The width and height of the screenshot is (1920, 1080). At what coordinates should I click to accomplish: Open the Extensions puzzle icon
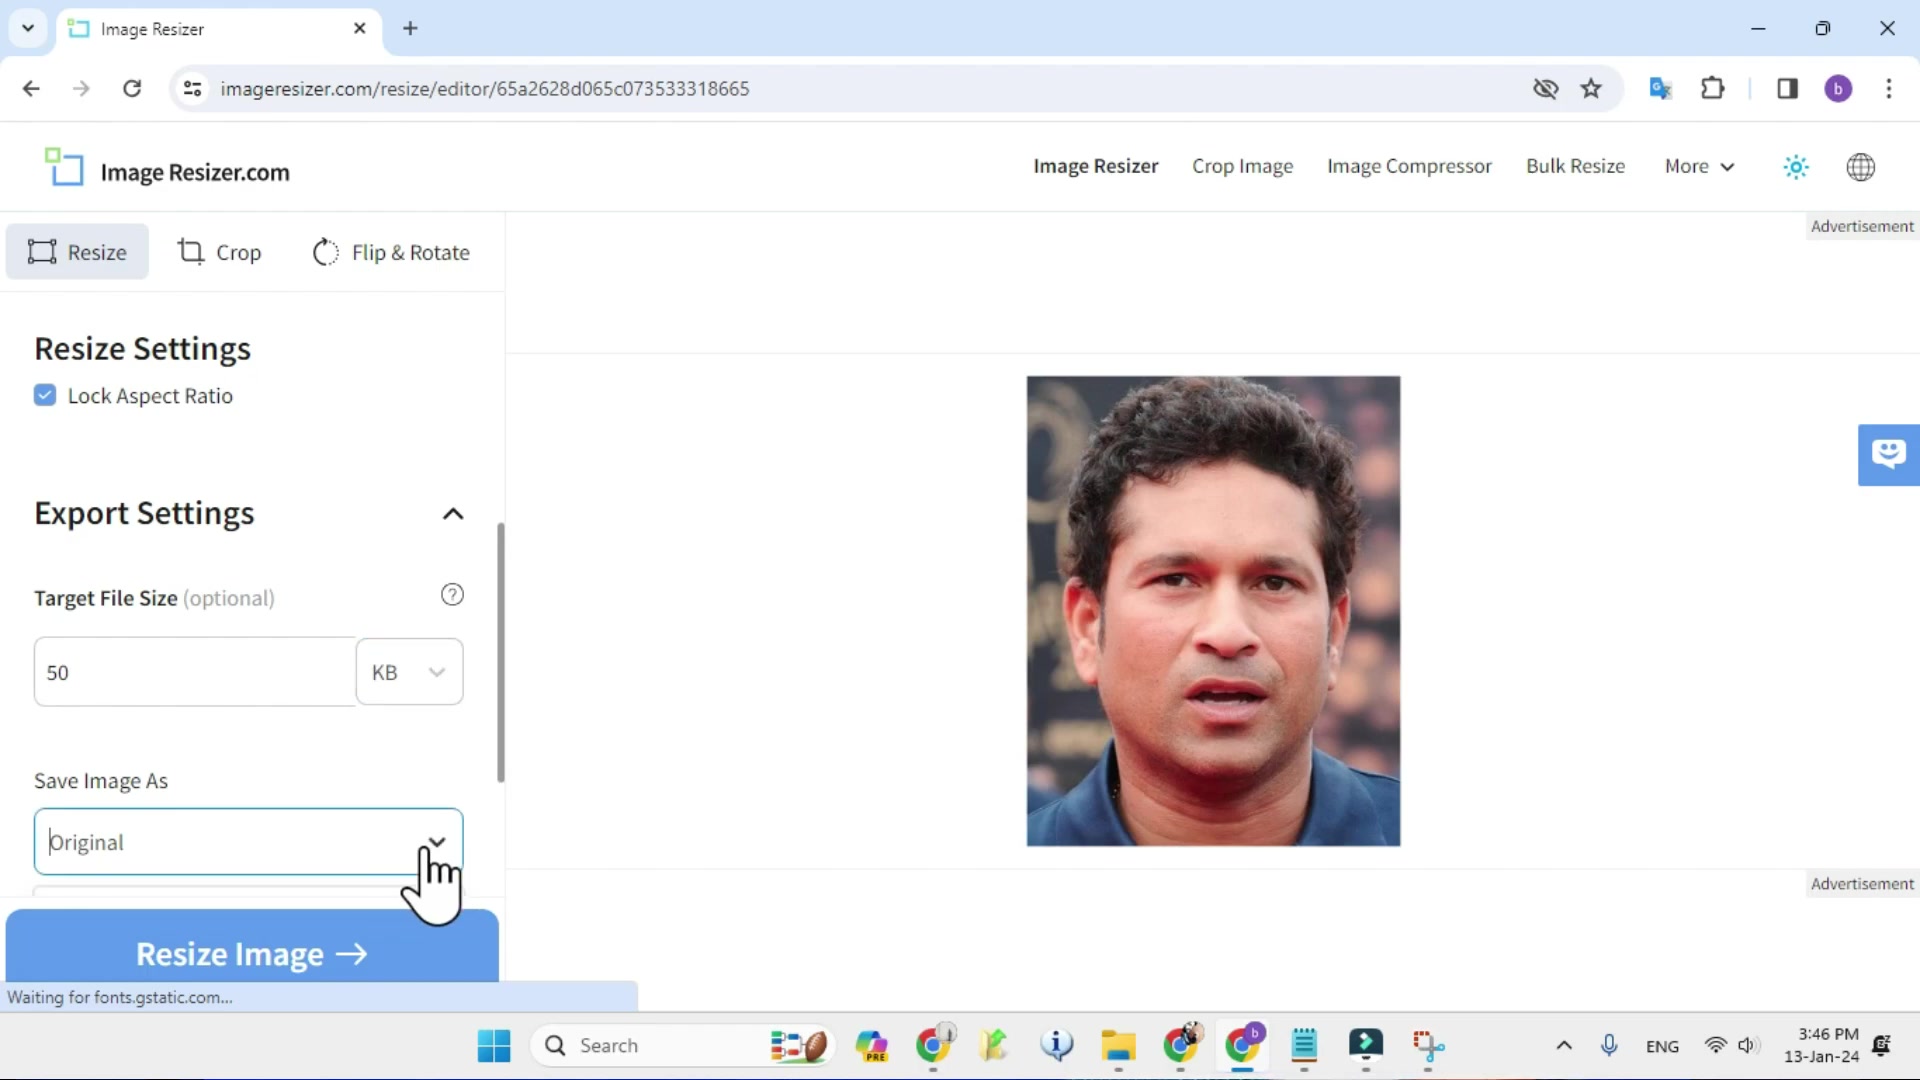click(x=1712, y=88)
